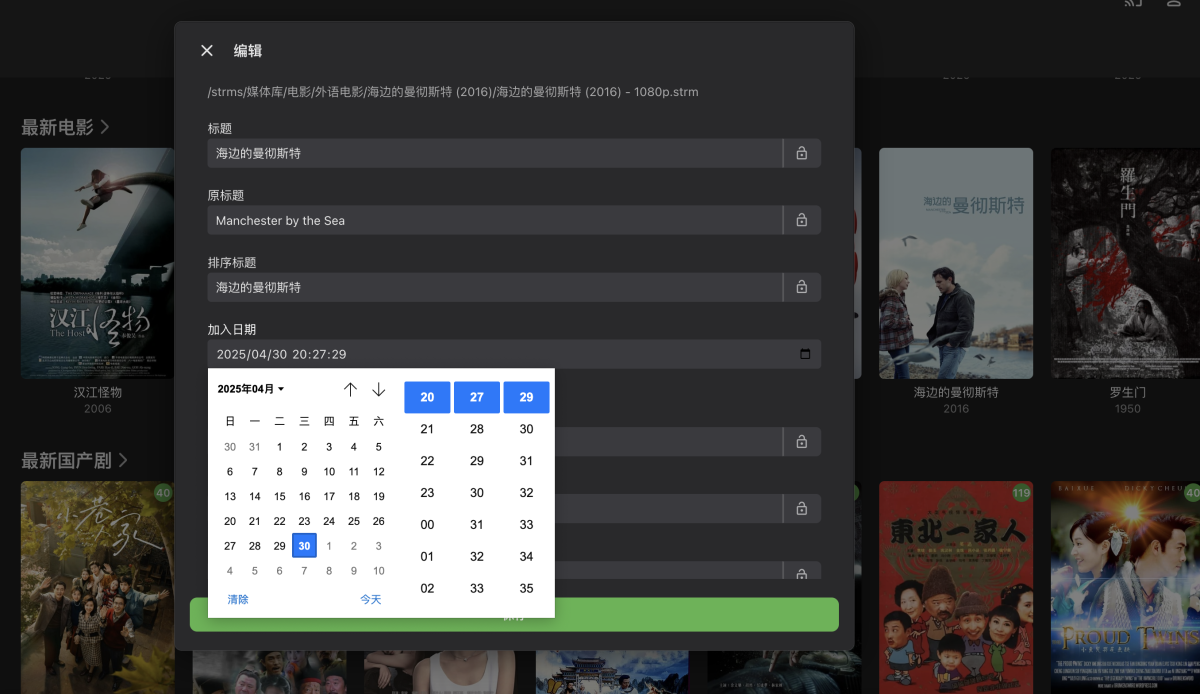Click the 海边的曼彻斯特 title under background poster
1200x694 pixels.
click(956, 393)
